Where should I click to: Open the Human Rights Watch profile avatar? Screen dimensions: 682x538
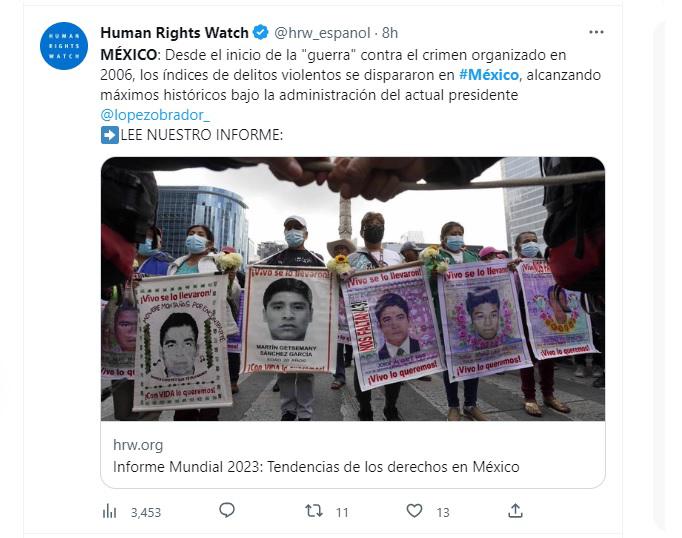click(64, 46)
